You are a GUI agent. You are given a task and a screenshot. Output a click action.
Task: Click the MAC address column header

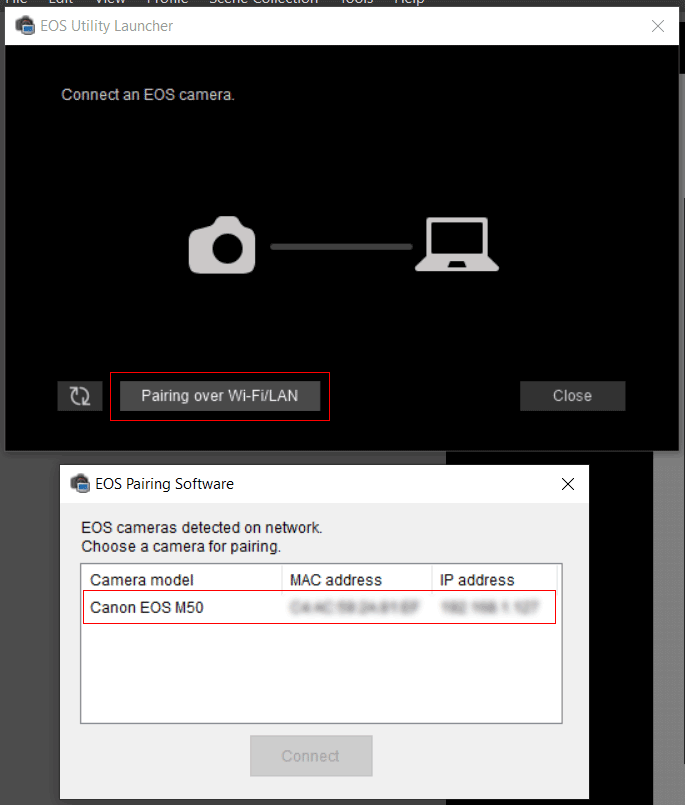pyautogui.click(x=357, y=580)
